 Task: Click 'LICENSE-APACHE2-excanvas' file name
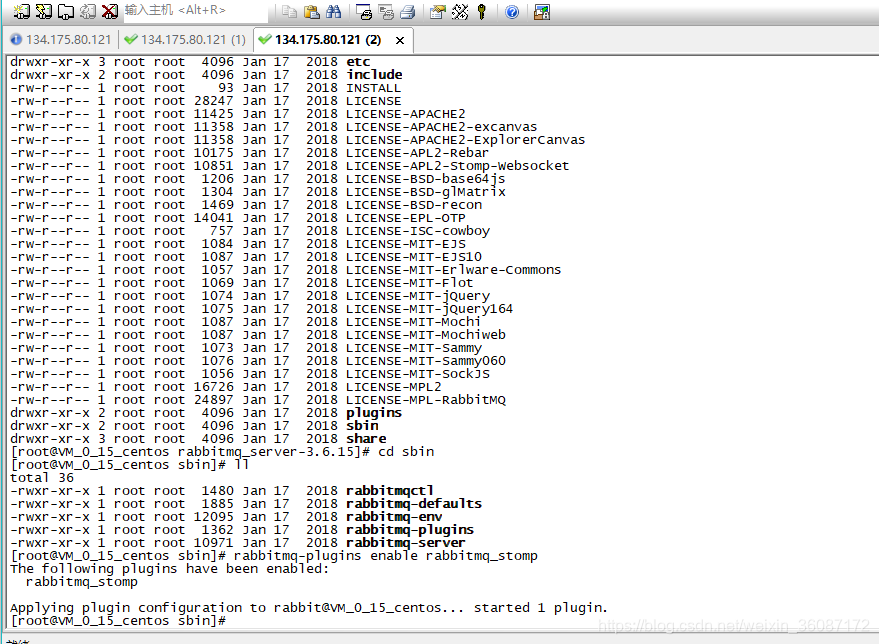[x=441, y=127]
